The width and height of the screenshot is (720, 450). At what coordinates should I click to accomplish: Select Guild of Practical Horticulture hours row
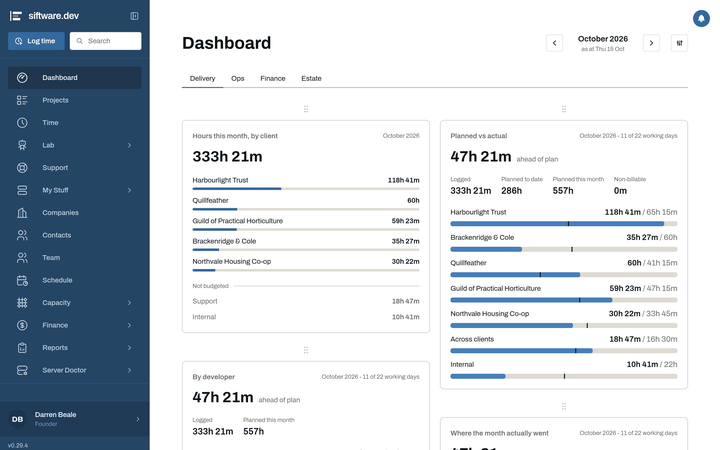pos(306,224)
